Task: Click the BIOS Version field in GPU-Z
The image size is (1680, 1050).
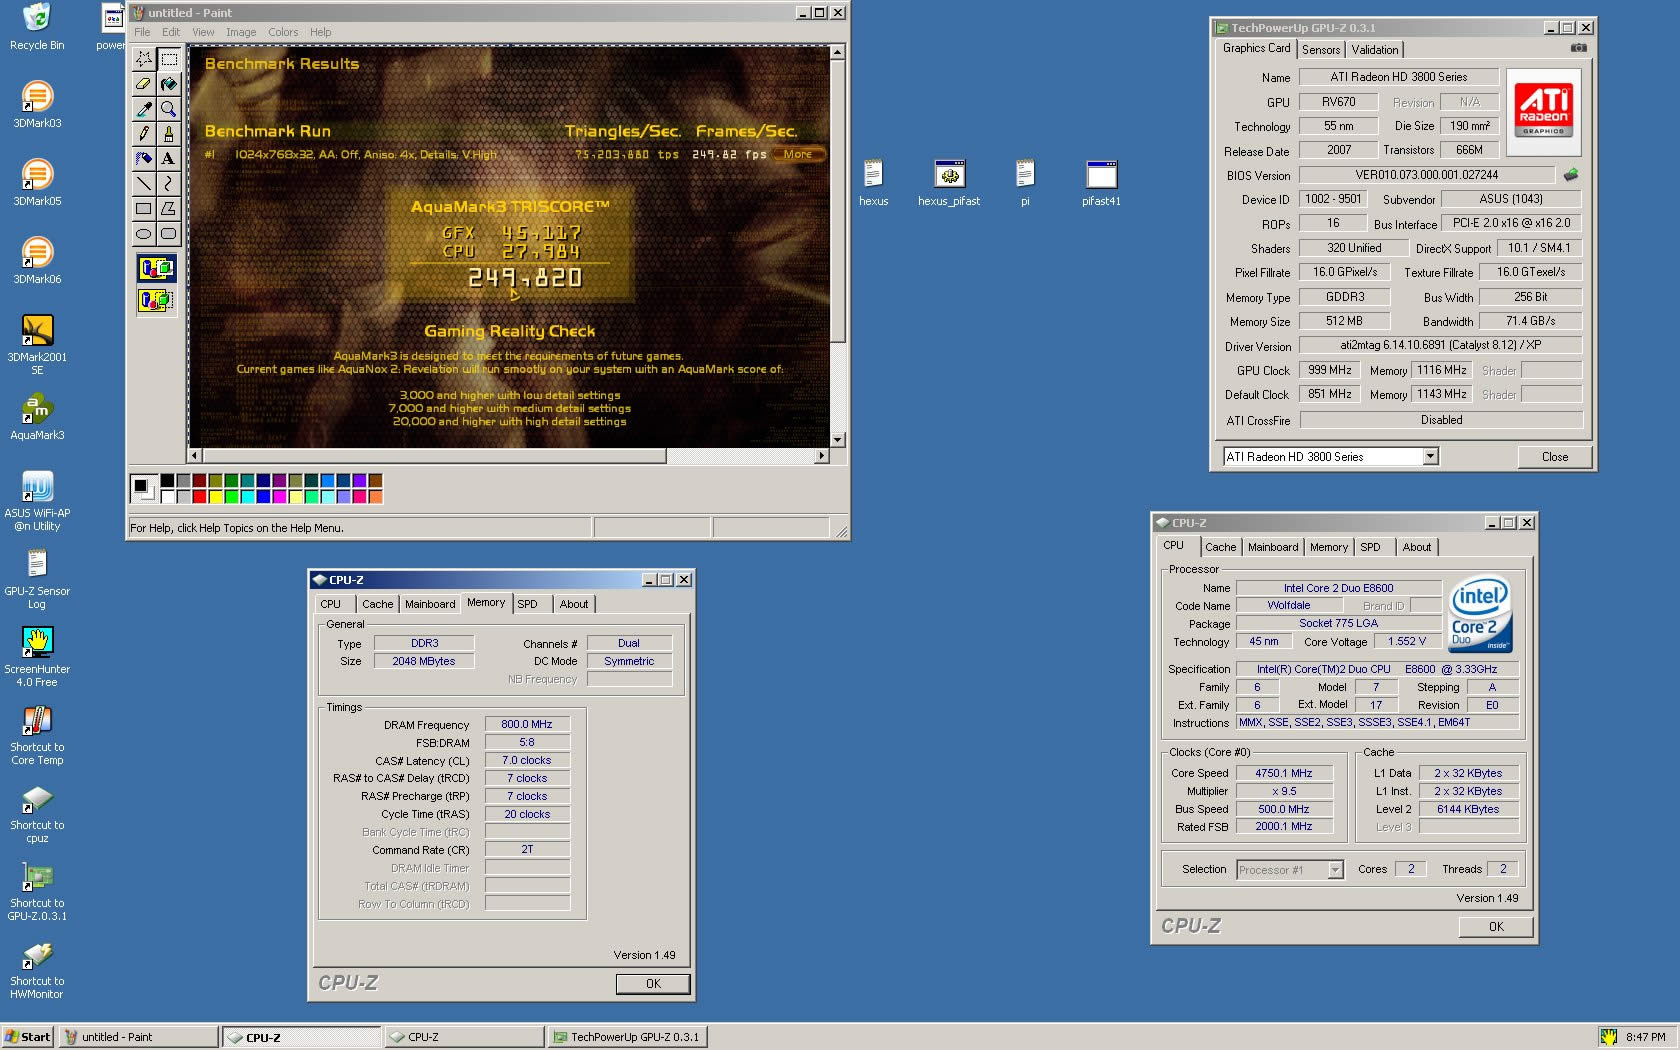Action: click(1427, 175)
